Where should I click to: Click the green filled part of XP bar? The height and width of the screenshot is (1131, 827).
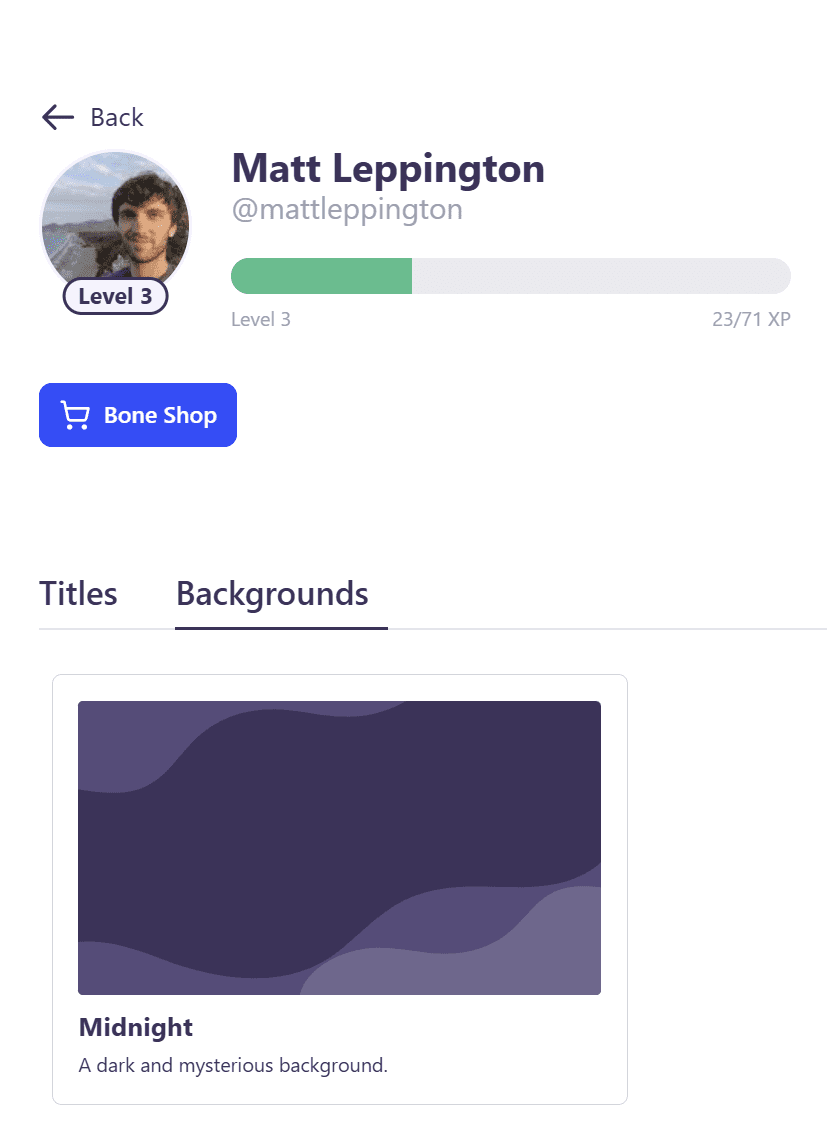(x=321, y=276)
